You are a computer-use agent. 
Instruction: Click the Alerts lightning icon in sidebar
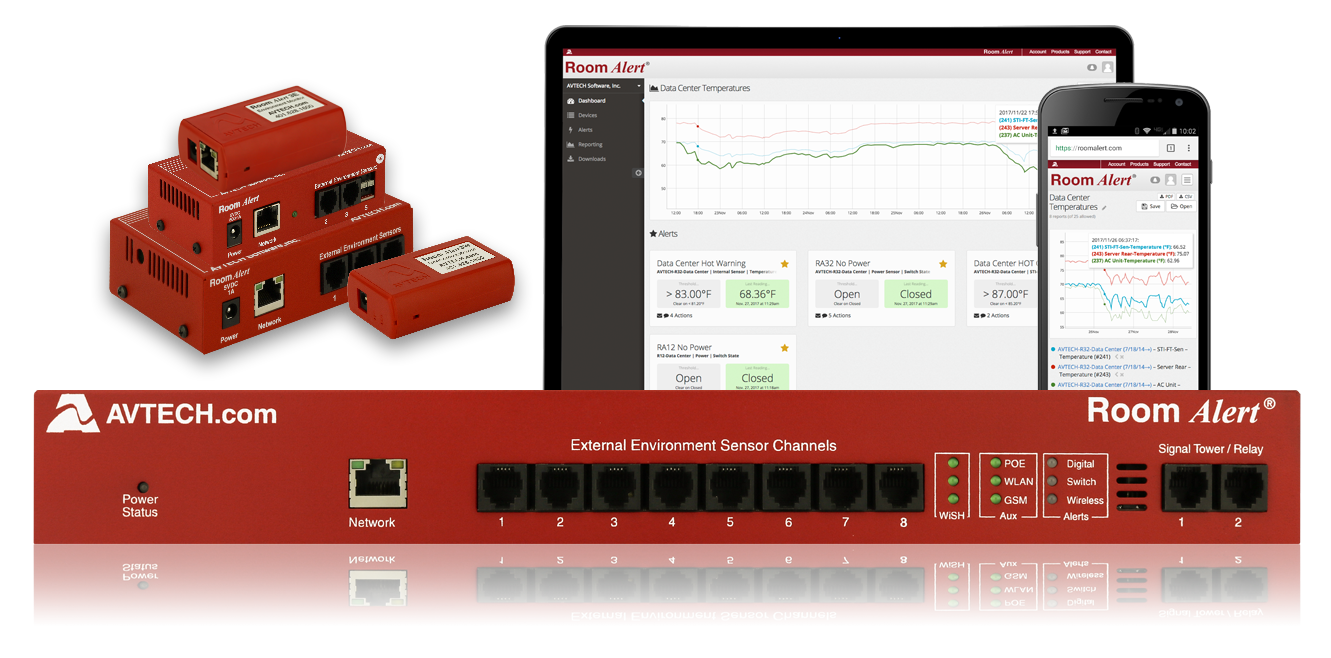tap(571, 130)
